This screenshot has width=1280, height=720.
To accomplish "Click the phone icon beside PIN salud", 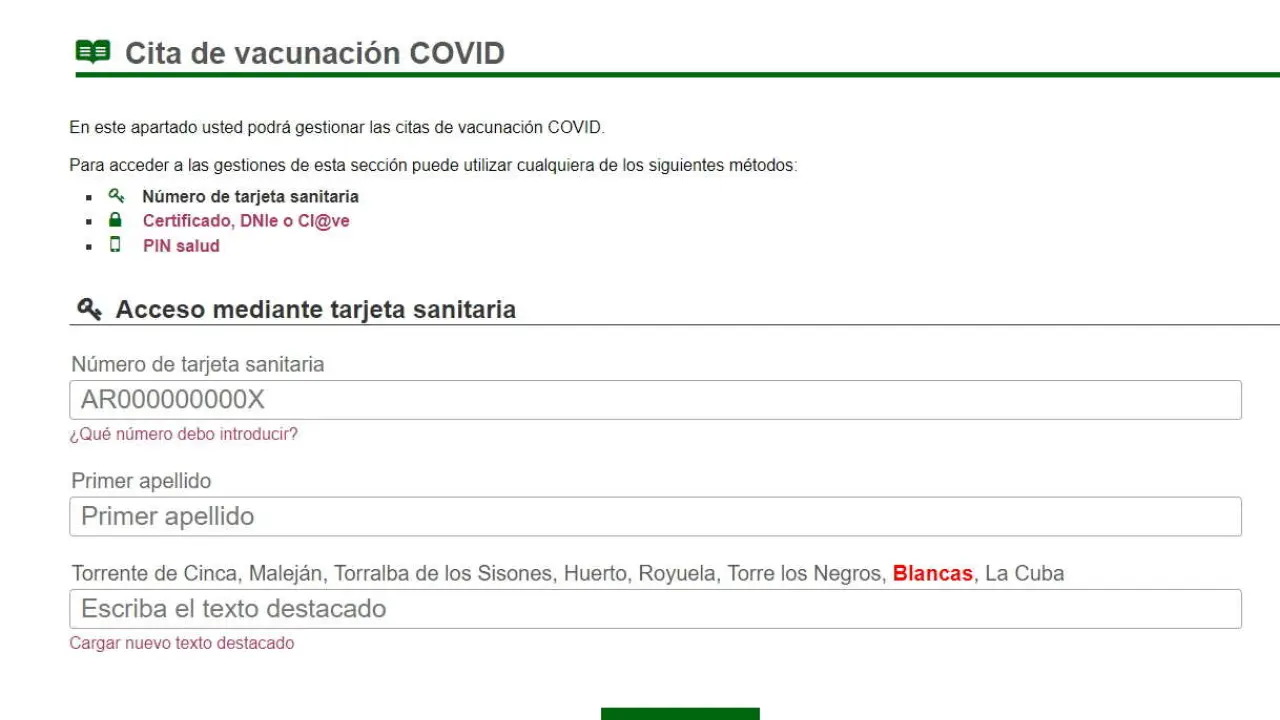I will click(x=116, y=245).
